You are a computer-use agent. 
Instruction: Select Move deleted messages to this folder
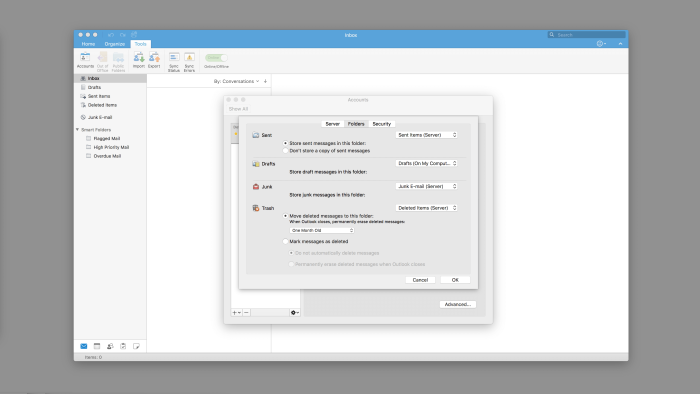point(285,216)
